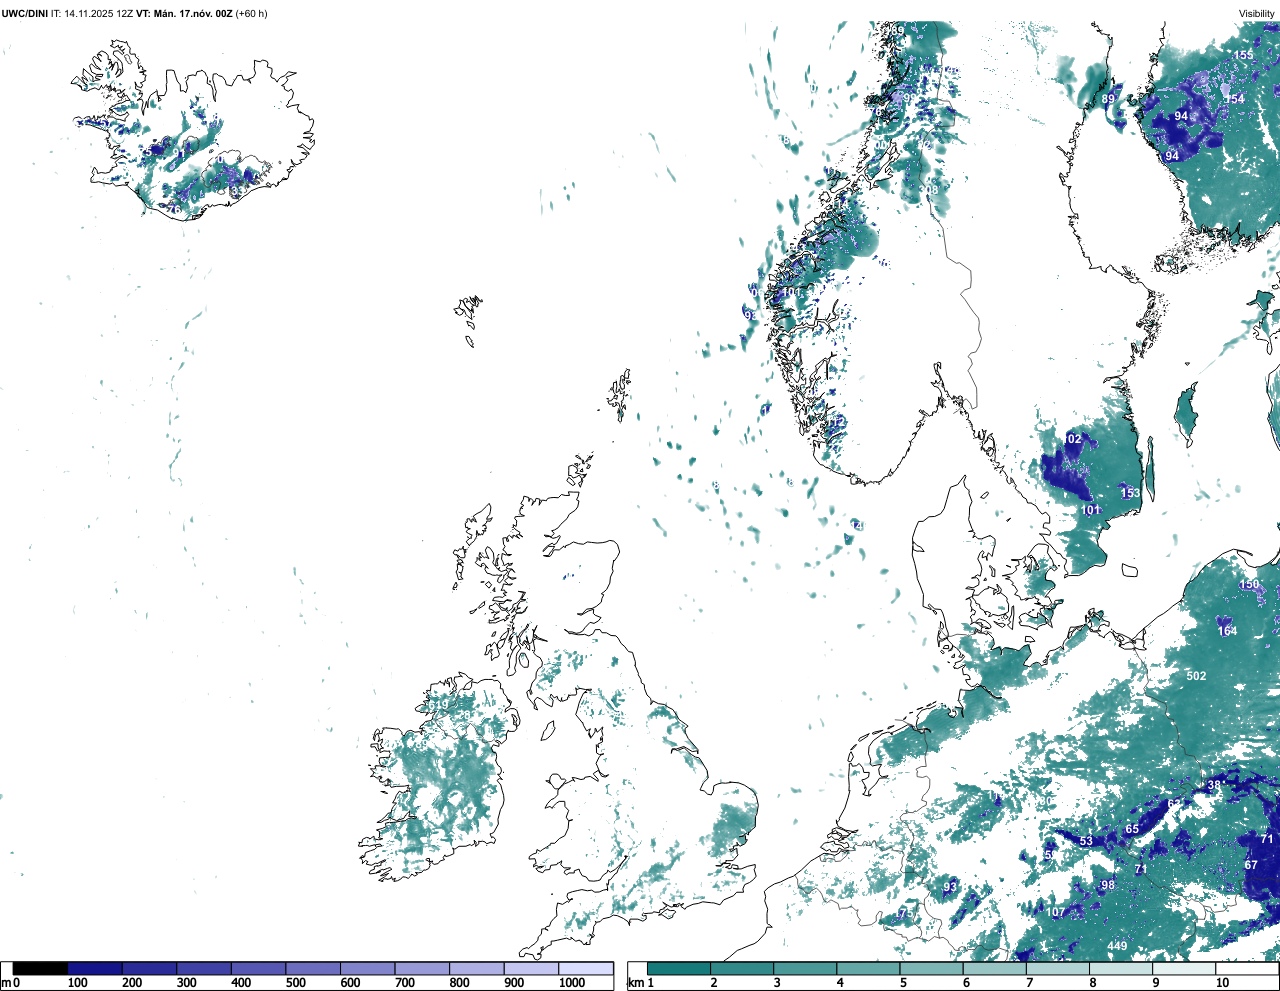Click the 'km' unit label on legend
This screenshot has height=991, width=1280.
(634, 983)
